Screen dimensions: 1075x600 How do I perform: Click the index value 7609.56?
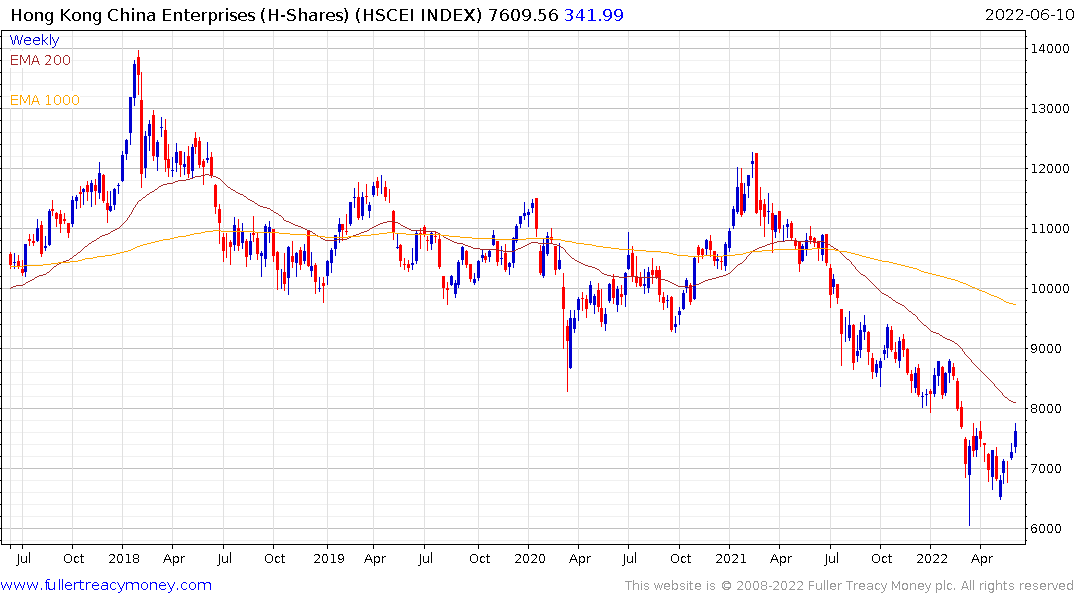pos(523,15)
